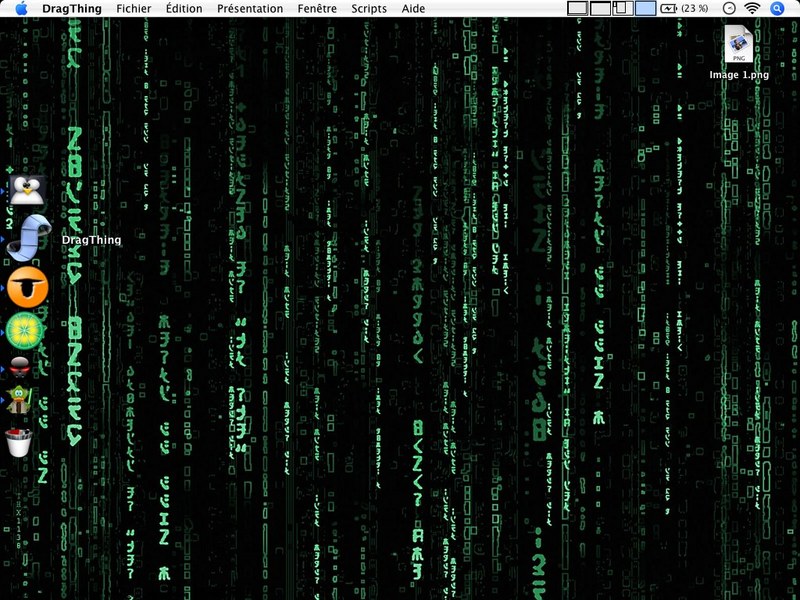800x600 pixels.
Task: Switch to the pager desktop showing window outline
Action: (623, 8)
